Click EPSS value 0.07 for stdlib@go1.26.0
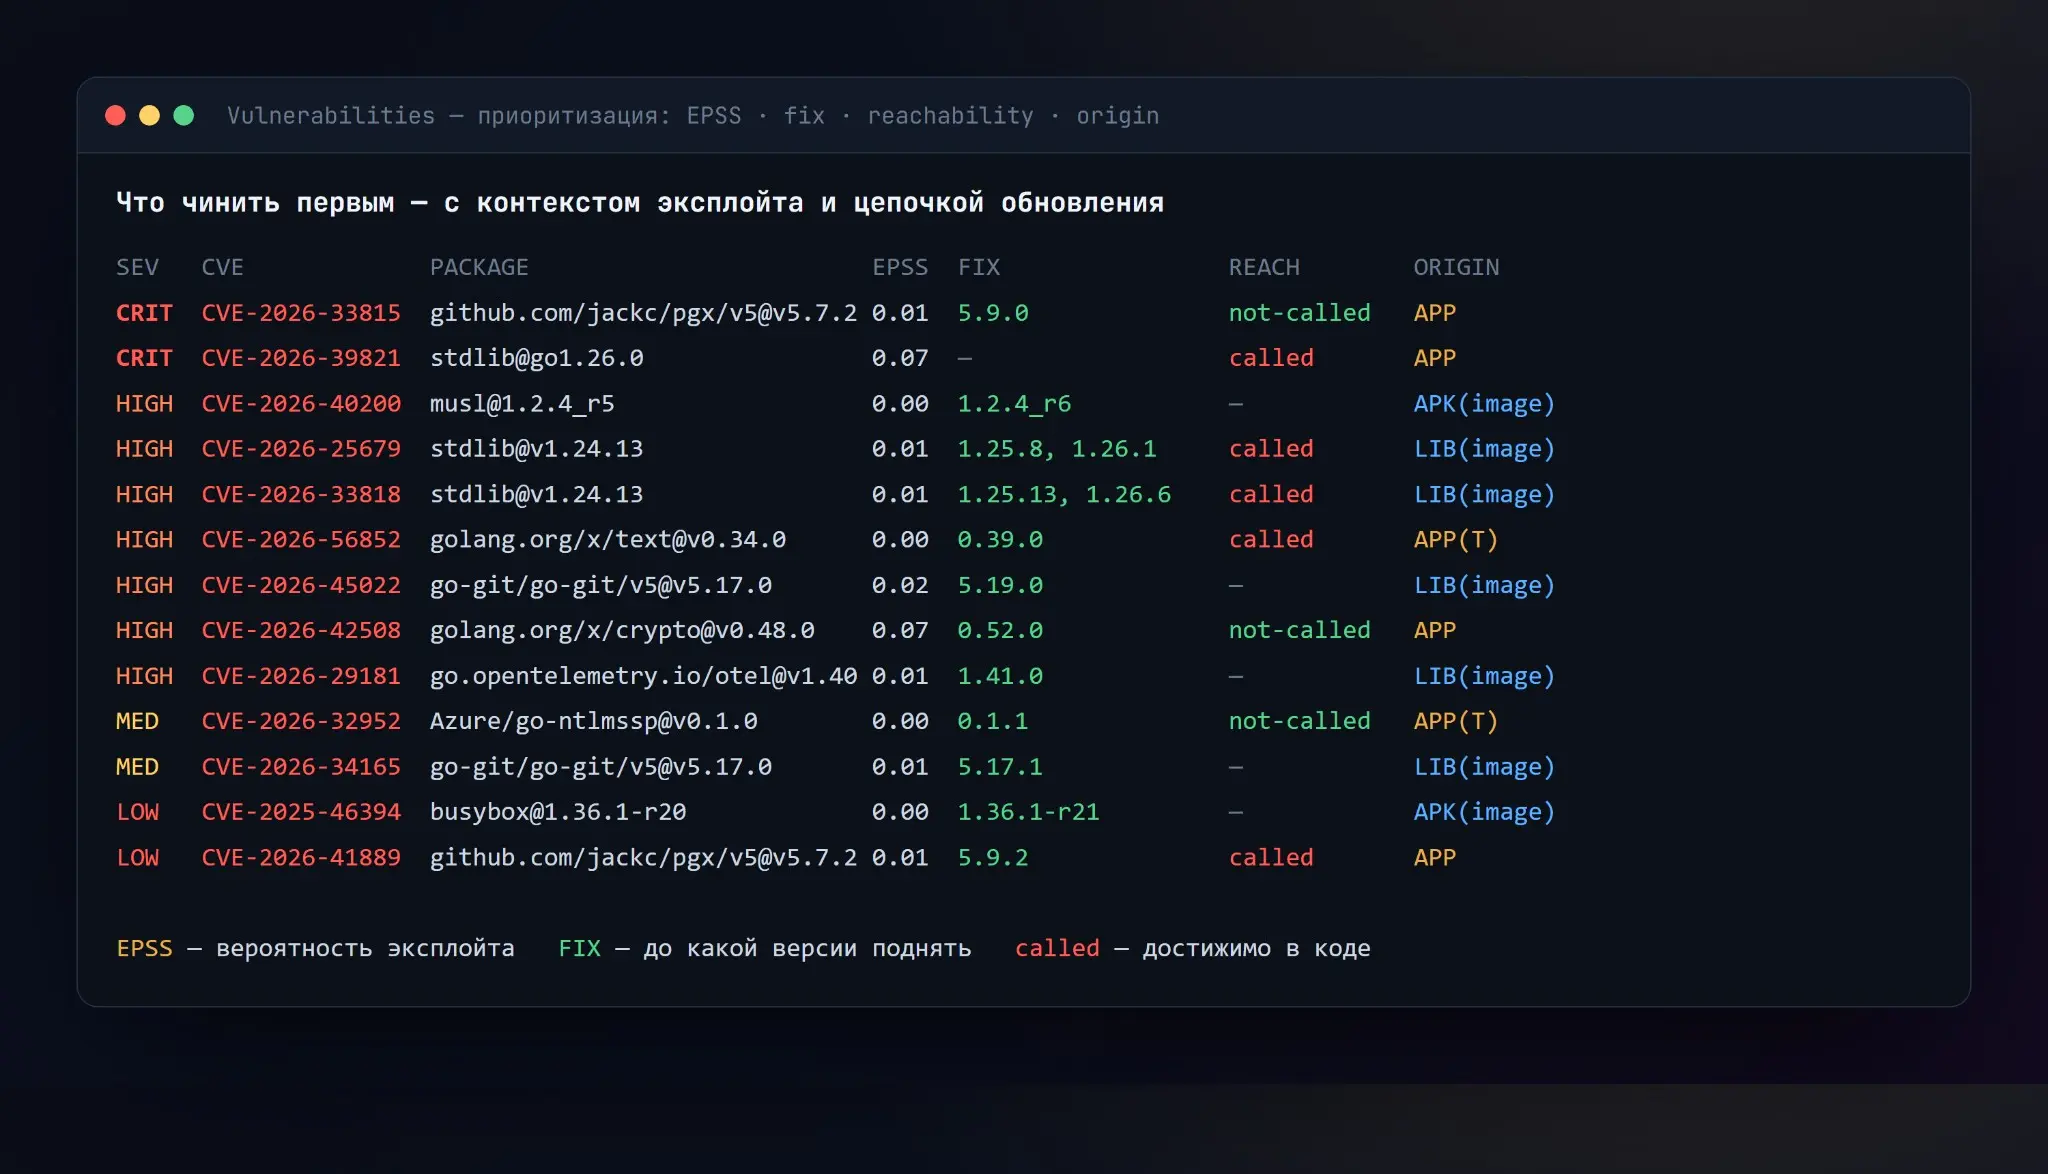The image size is (2048, 1174). coord(900,358)
